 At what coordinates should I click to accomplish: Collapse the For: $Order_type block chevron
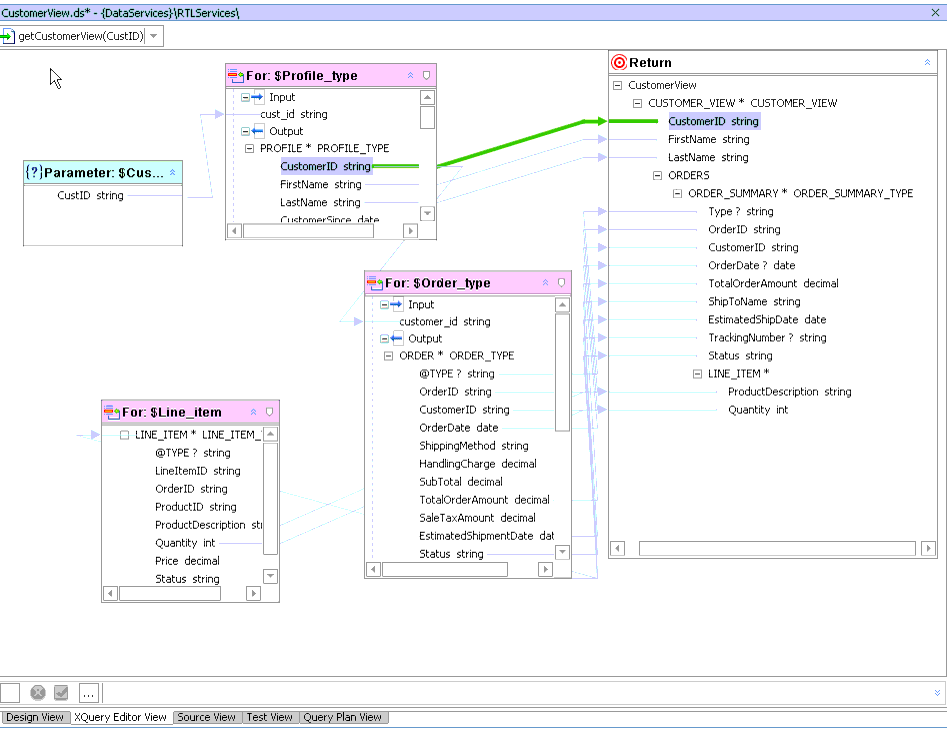click(546, 283)
